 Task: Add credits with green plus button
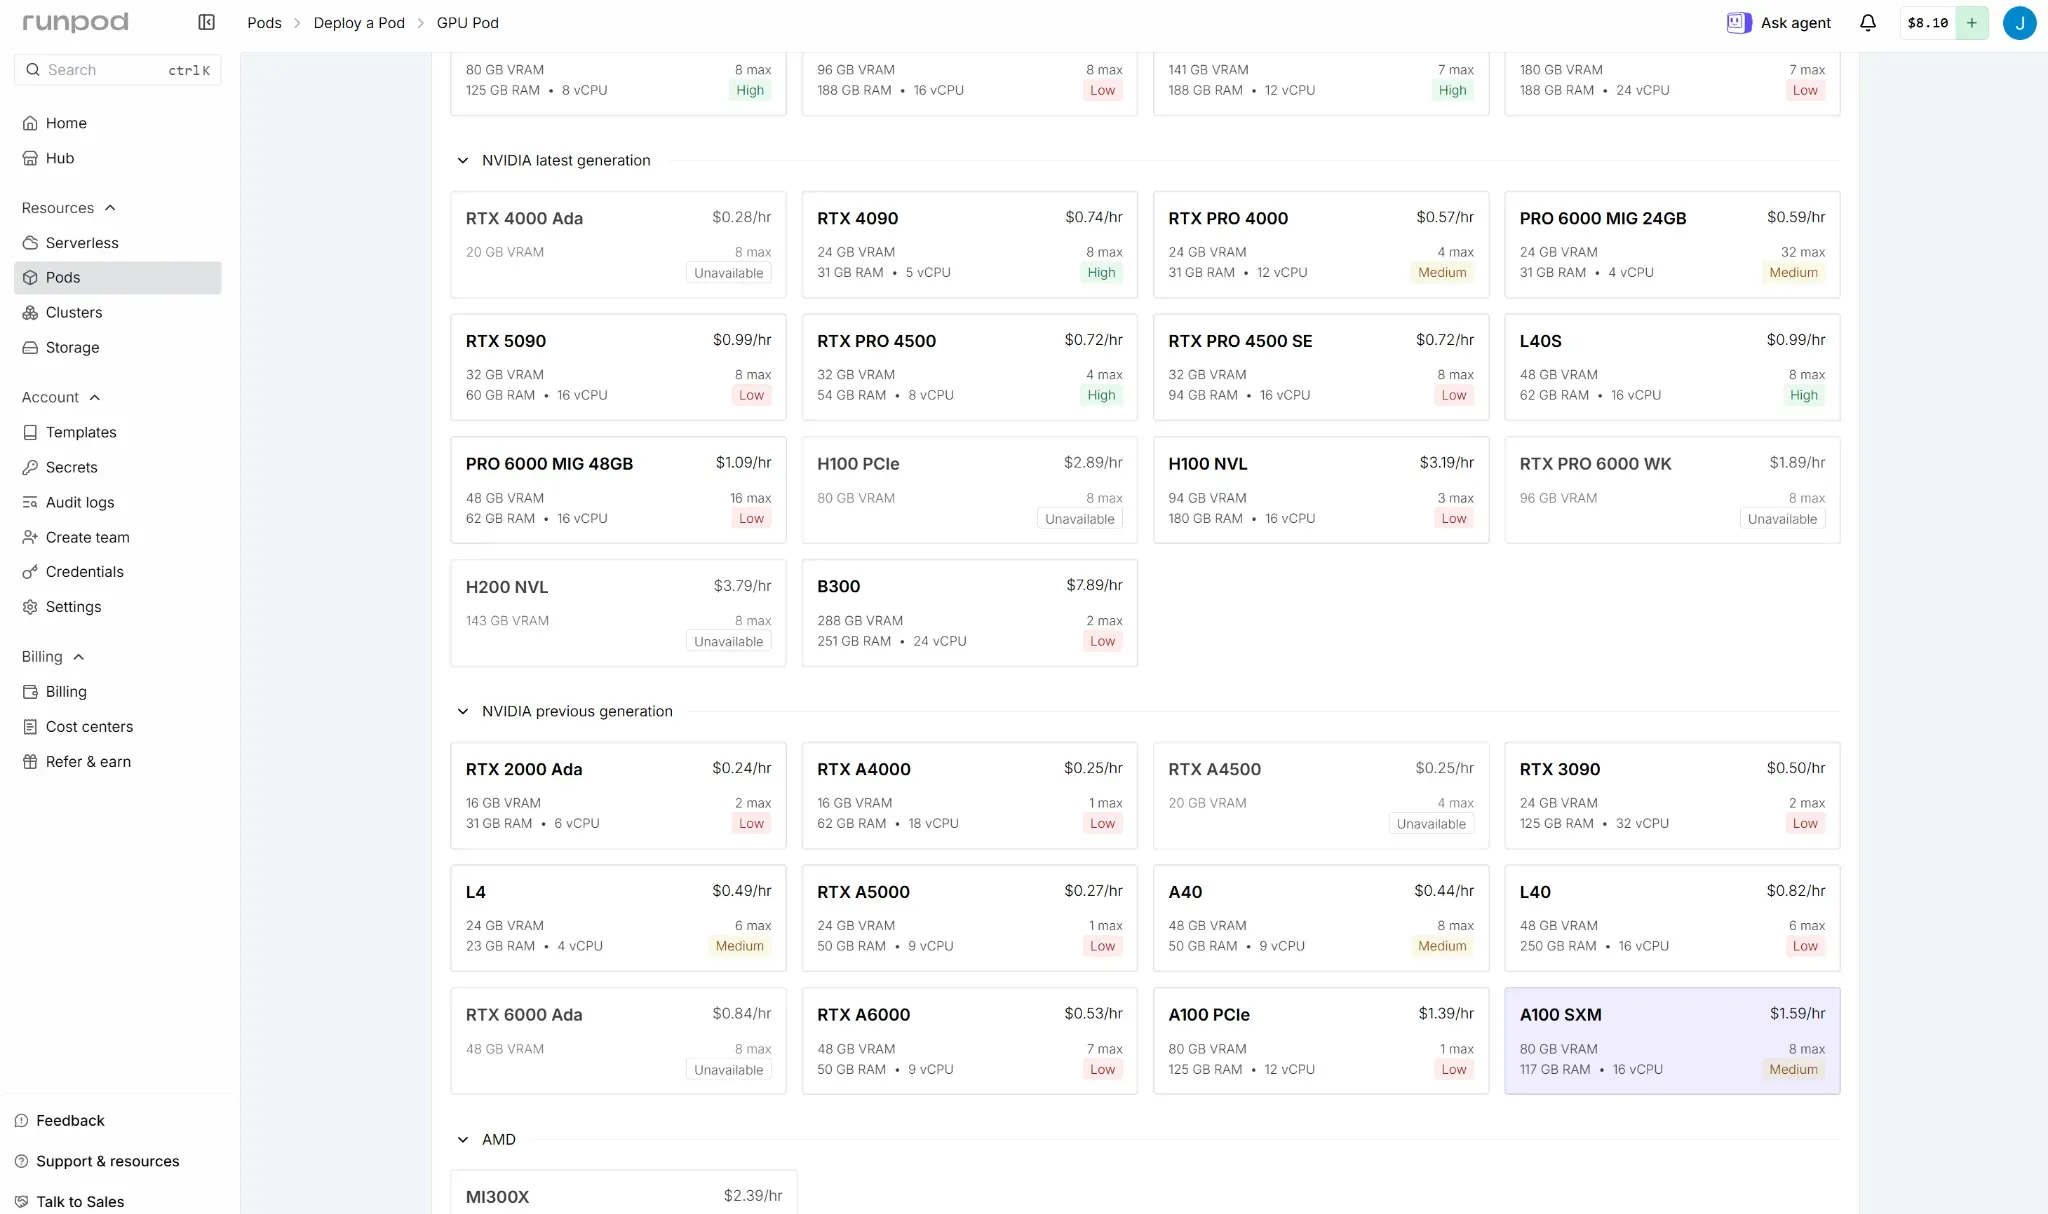1971,22
